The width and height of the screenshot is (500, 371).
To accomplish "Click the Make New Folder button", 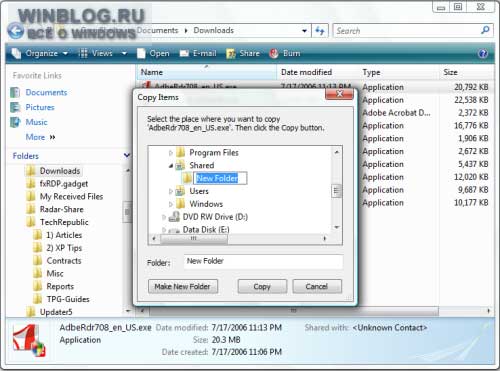I will pos(183,286).
